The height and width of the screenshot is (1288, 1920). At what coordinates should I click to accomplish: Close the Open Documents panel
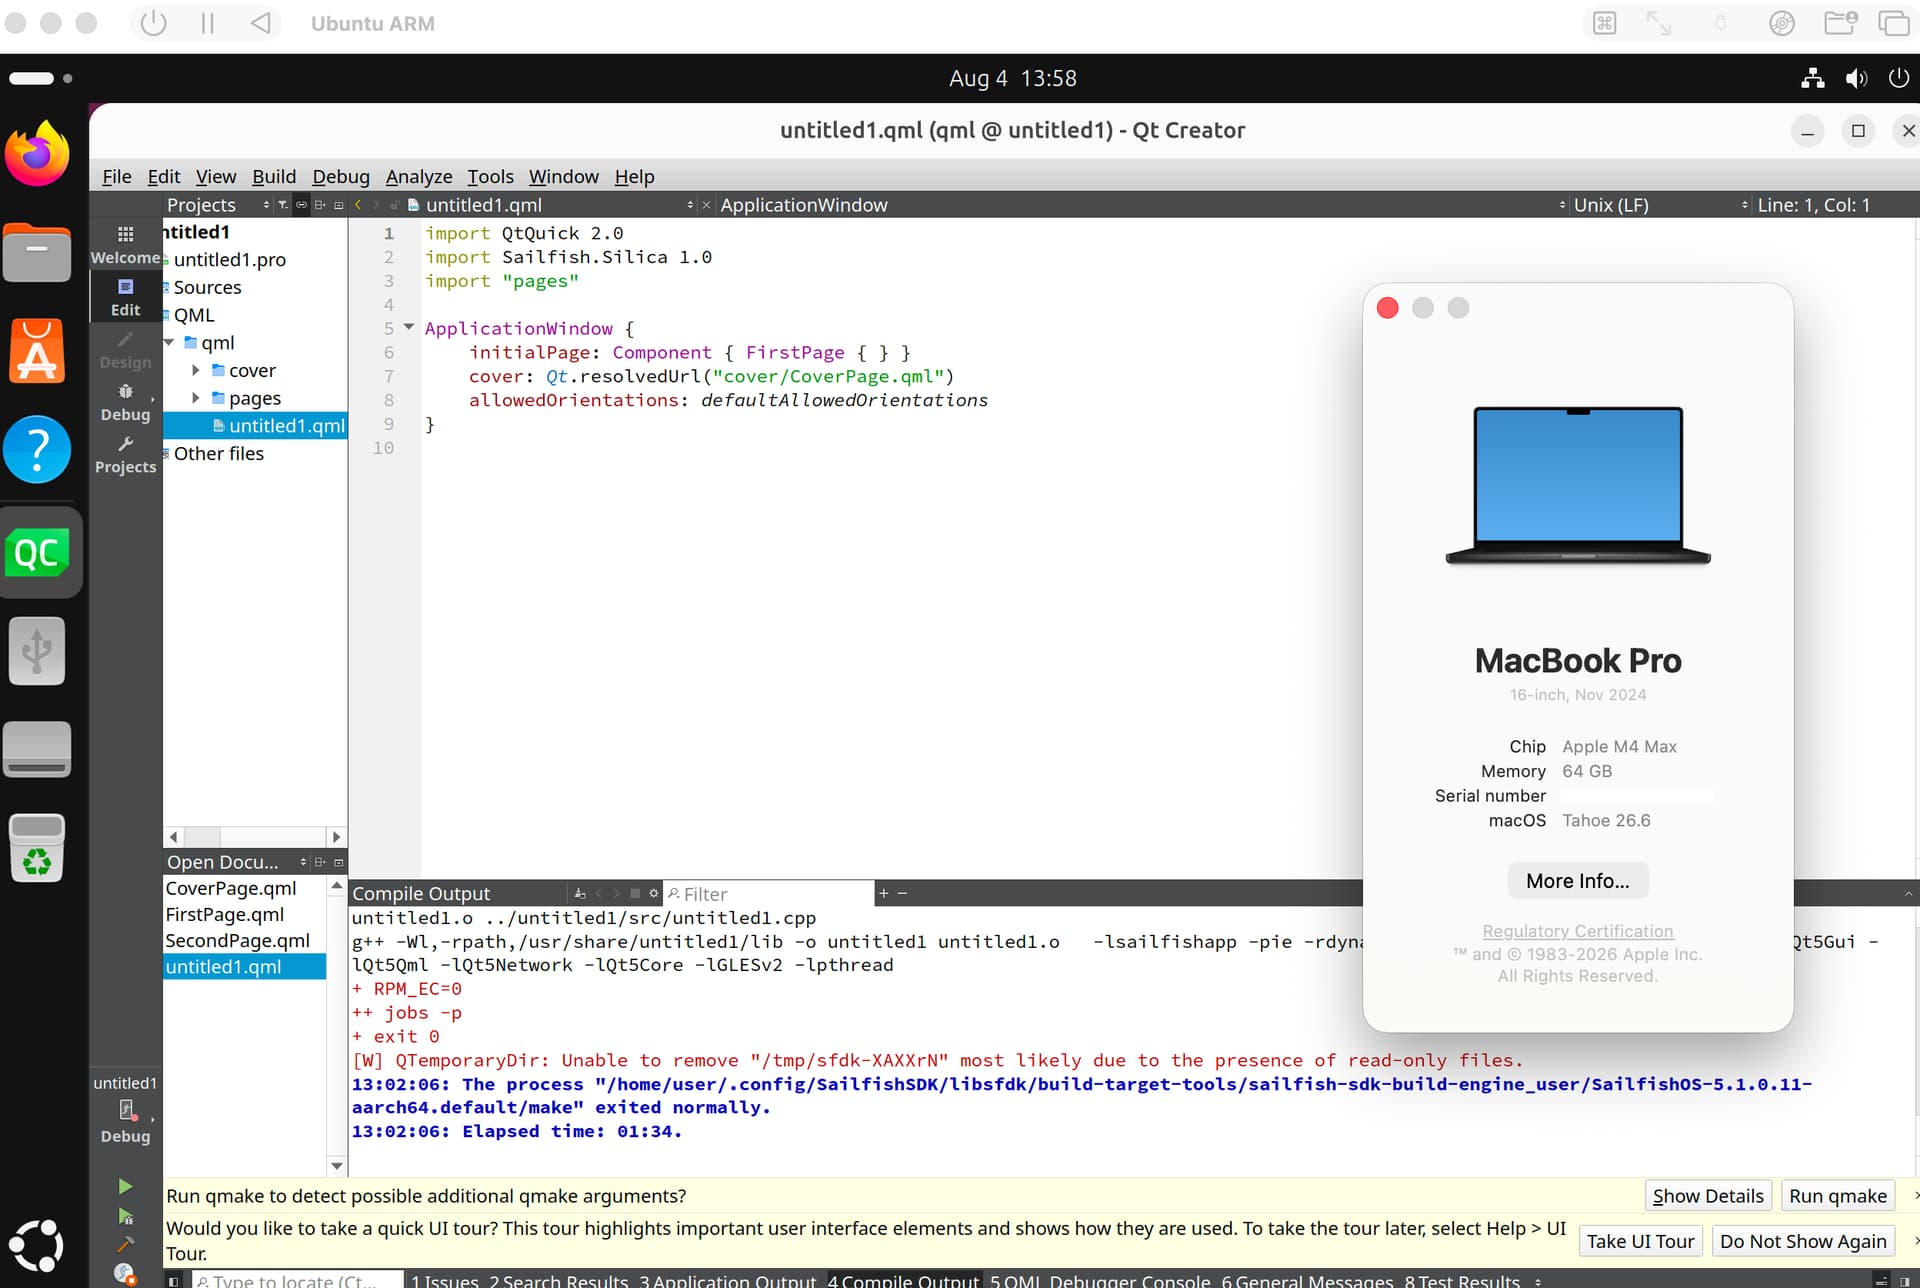tap(339, 862)
